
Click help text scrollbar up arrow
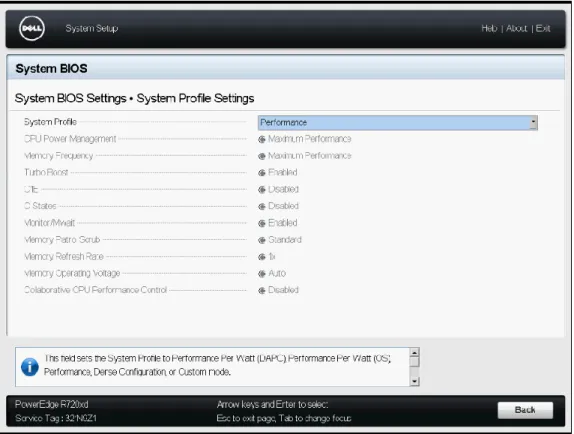[414, 352]
